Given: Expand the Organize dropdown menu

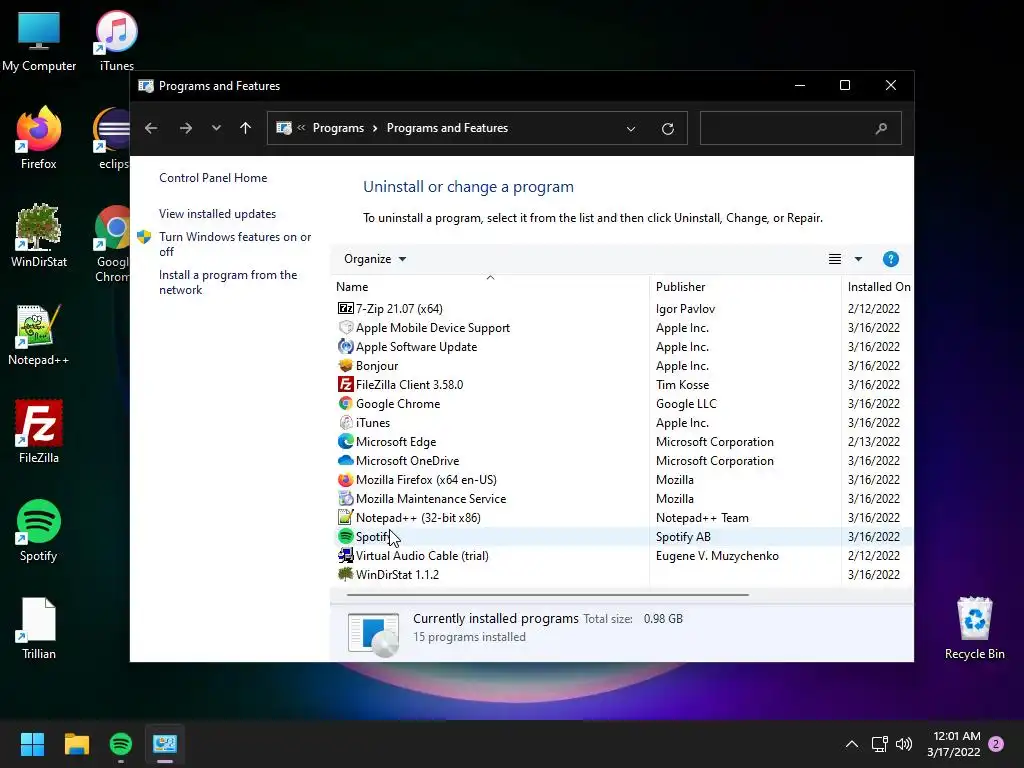Looking at the screenshot, I should pos(375,259).
